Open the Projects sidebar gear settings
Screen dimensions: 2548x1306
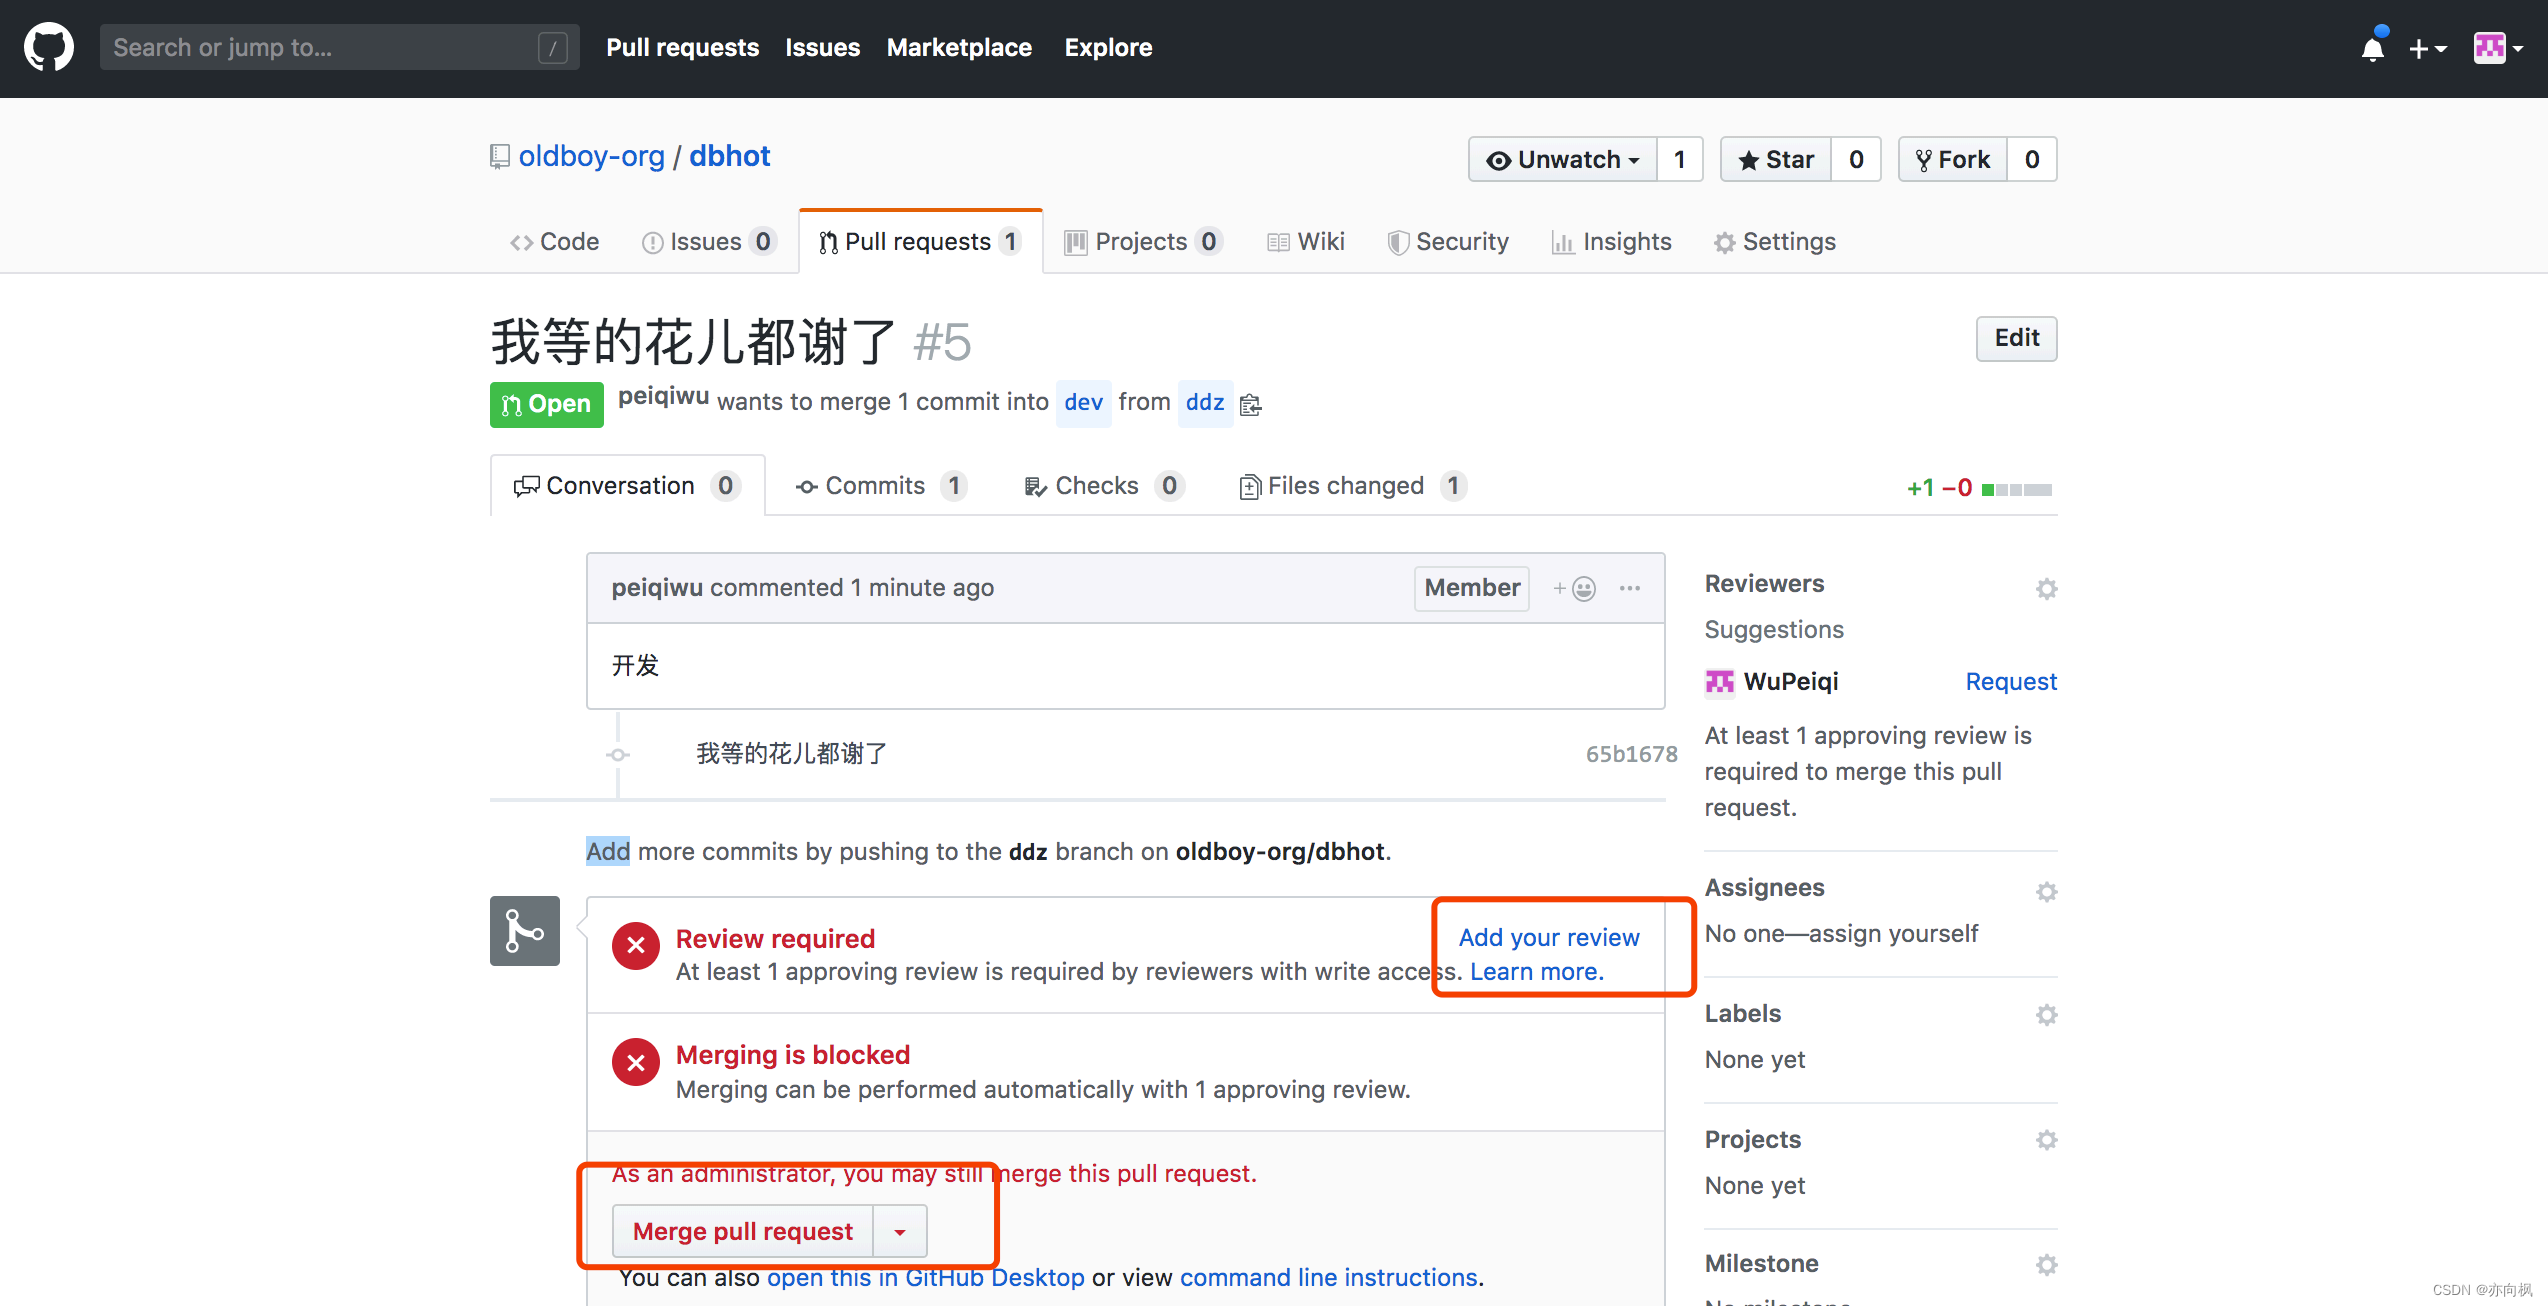pos(2046,1140)
